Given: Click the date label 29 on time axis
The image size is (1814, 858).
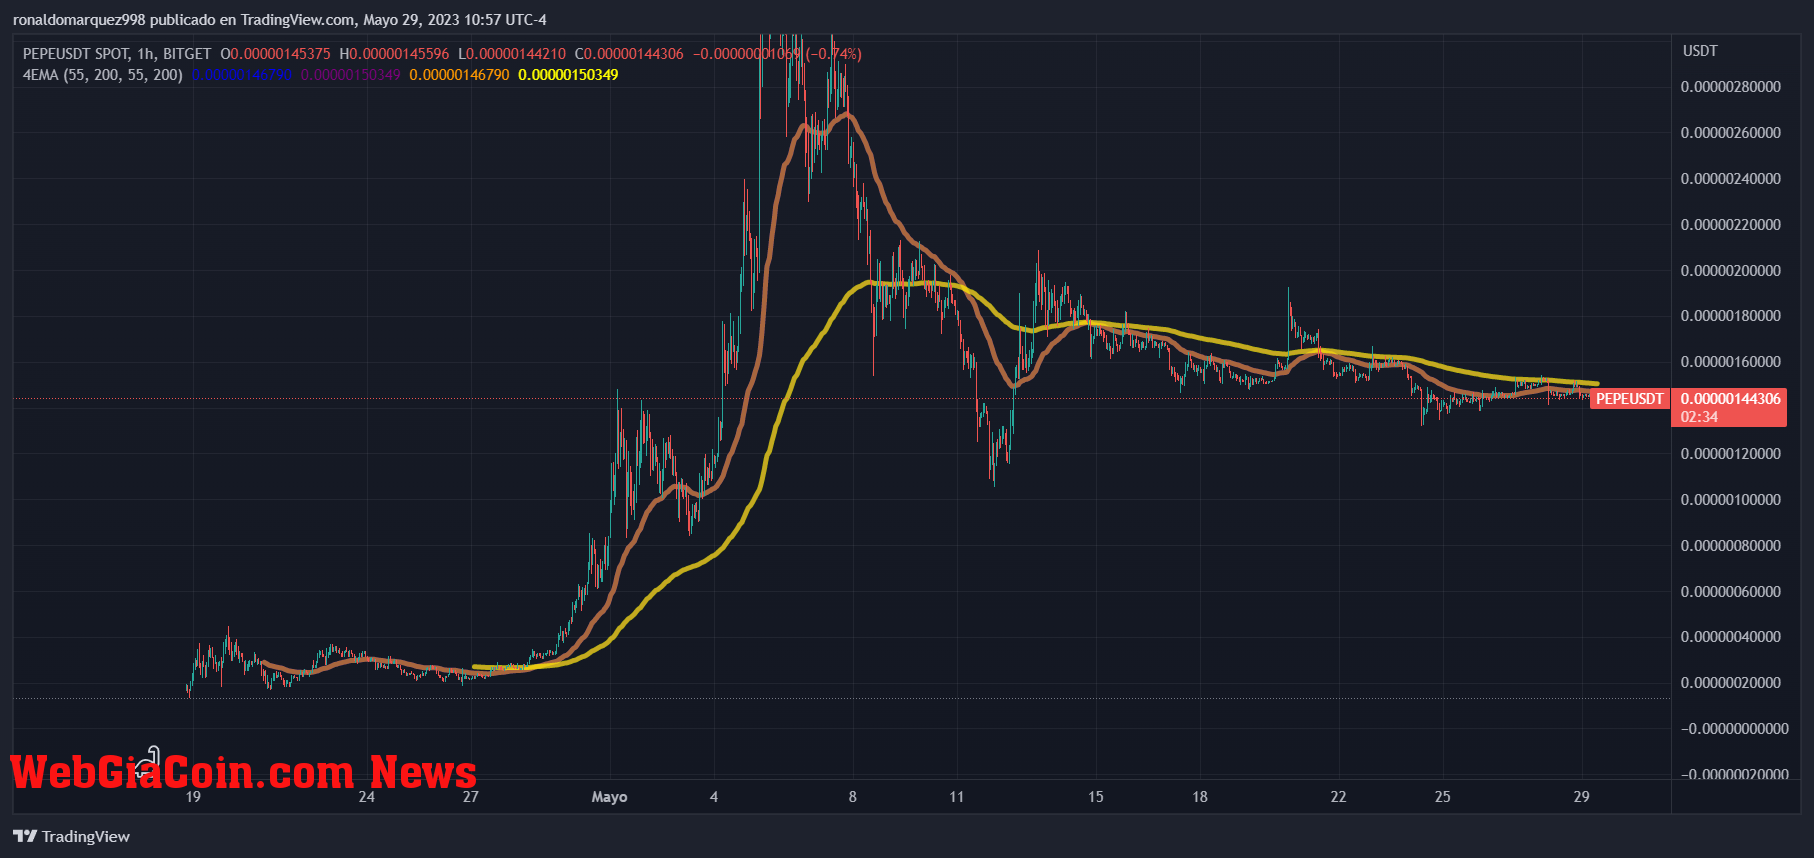Looking at the screenshot, I should click(x=1581, y=797).
